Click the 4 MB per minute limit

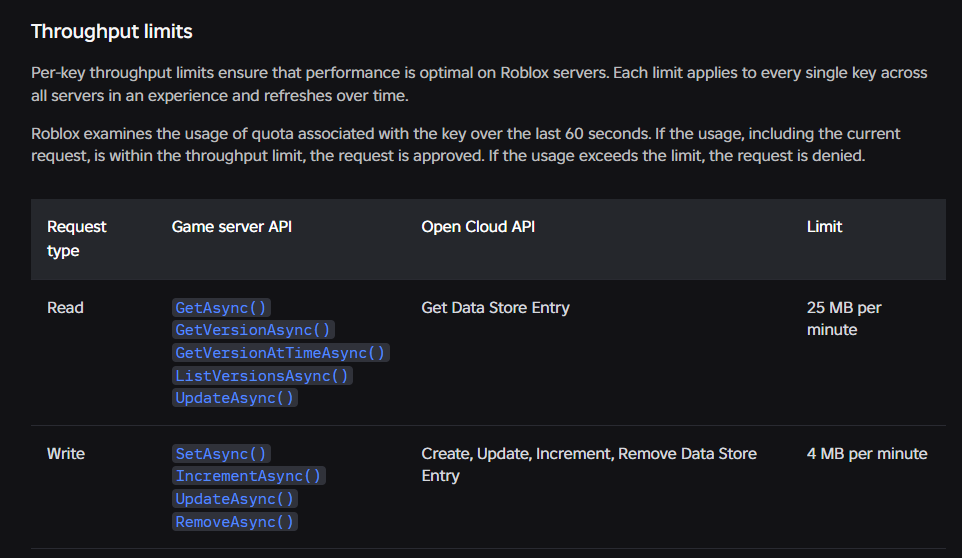click(867, 454)
